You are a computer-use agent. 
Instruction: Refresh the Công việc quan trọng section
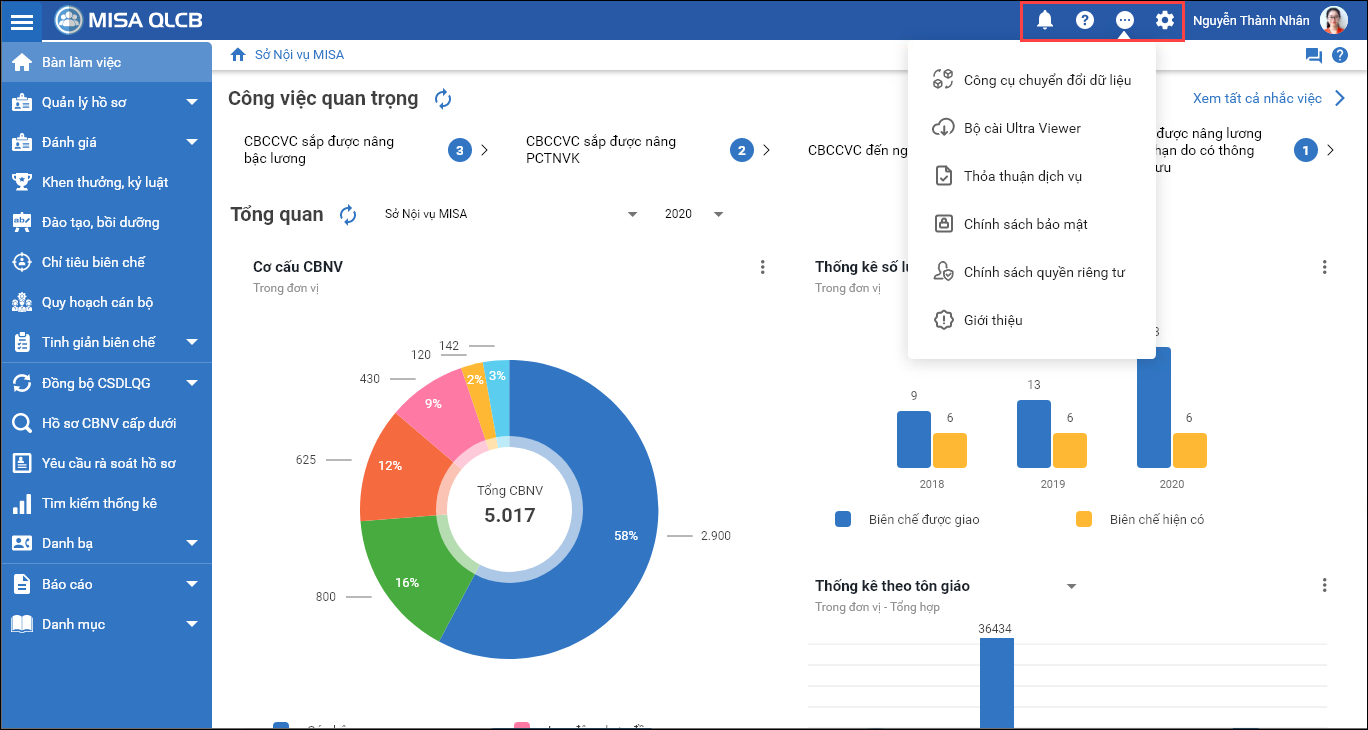[x=443, y=98]
